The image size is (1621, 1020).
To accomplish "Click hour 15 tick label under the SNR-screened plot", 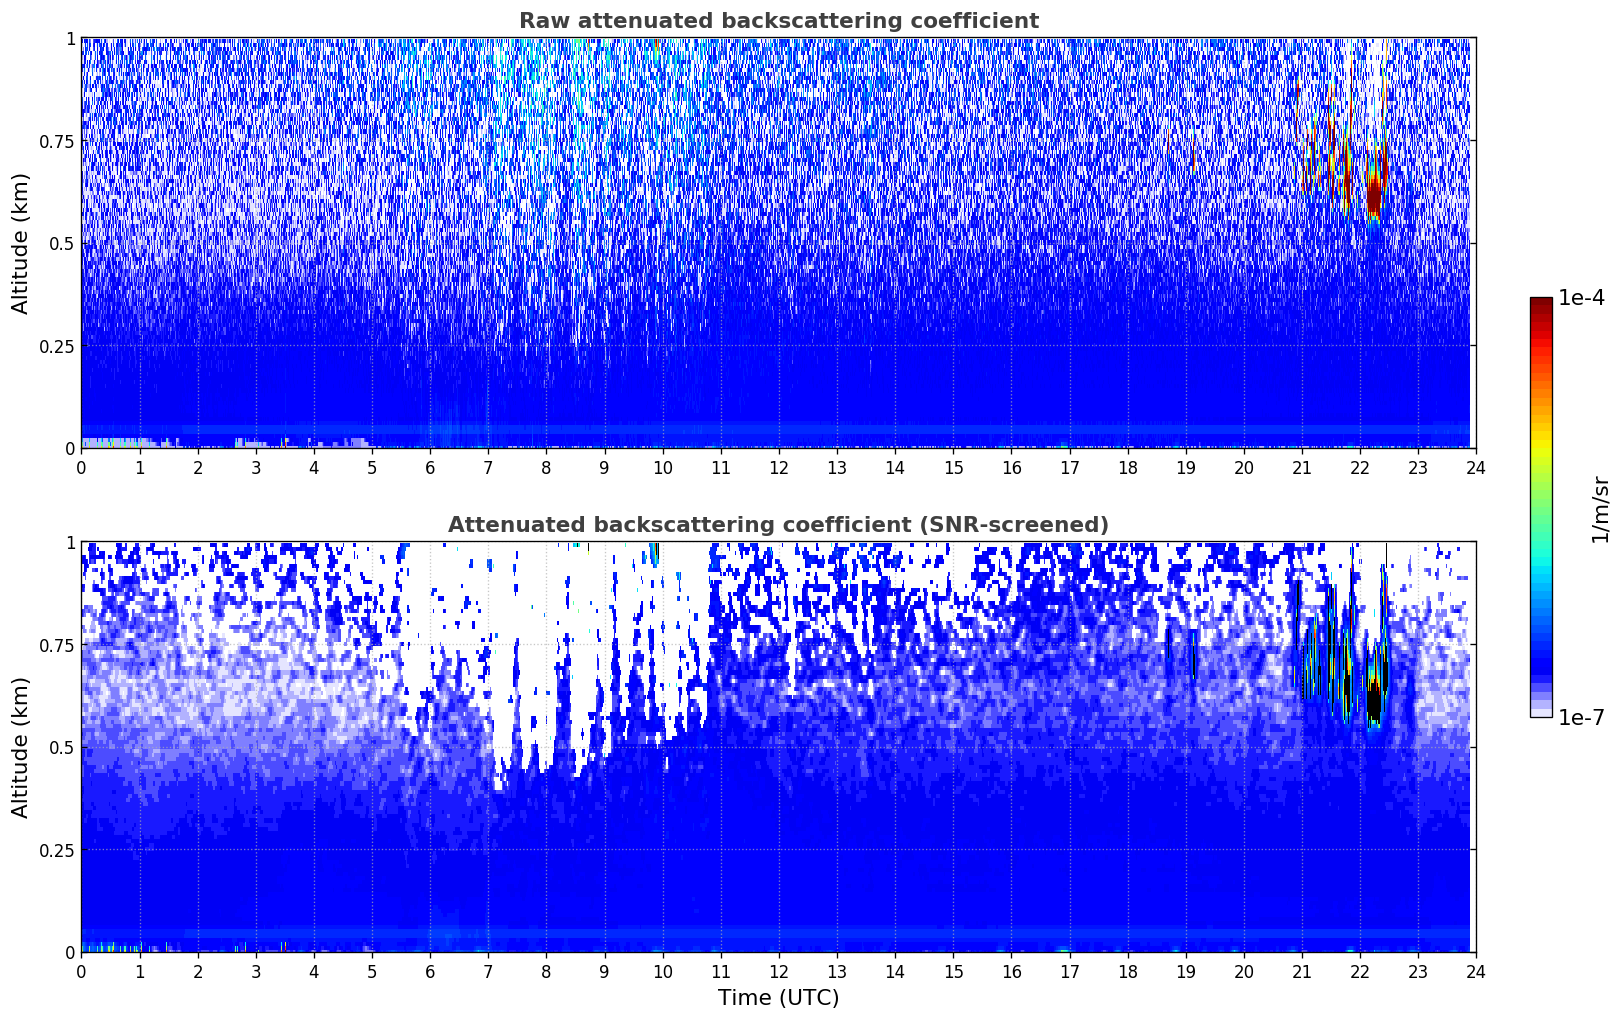I will pyautogui.click(x=953, y=971).
